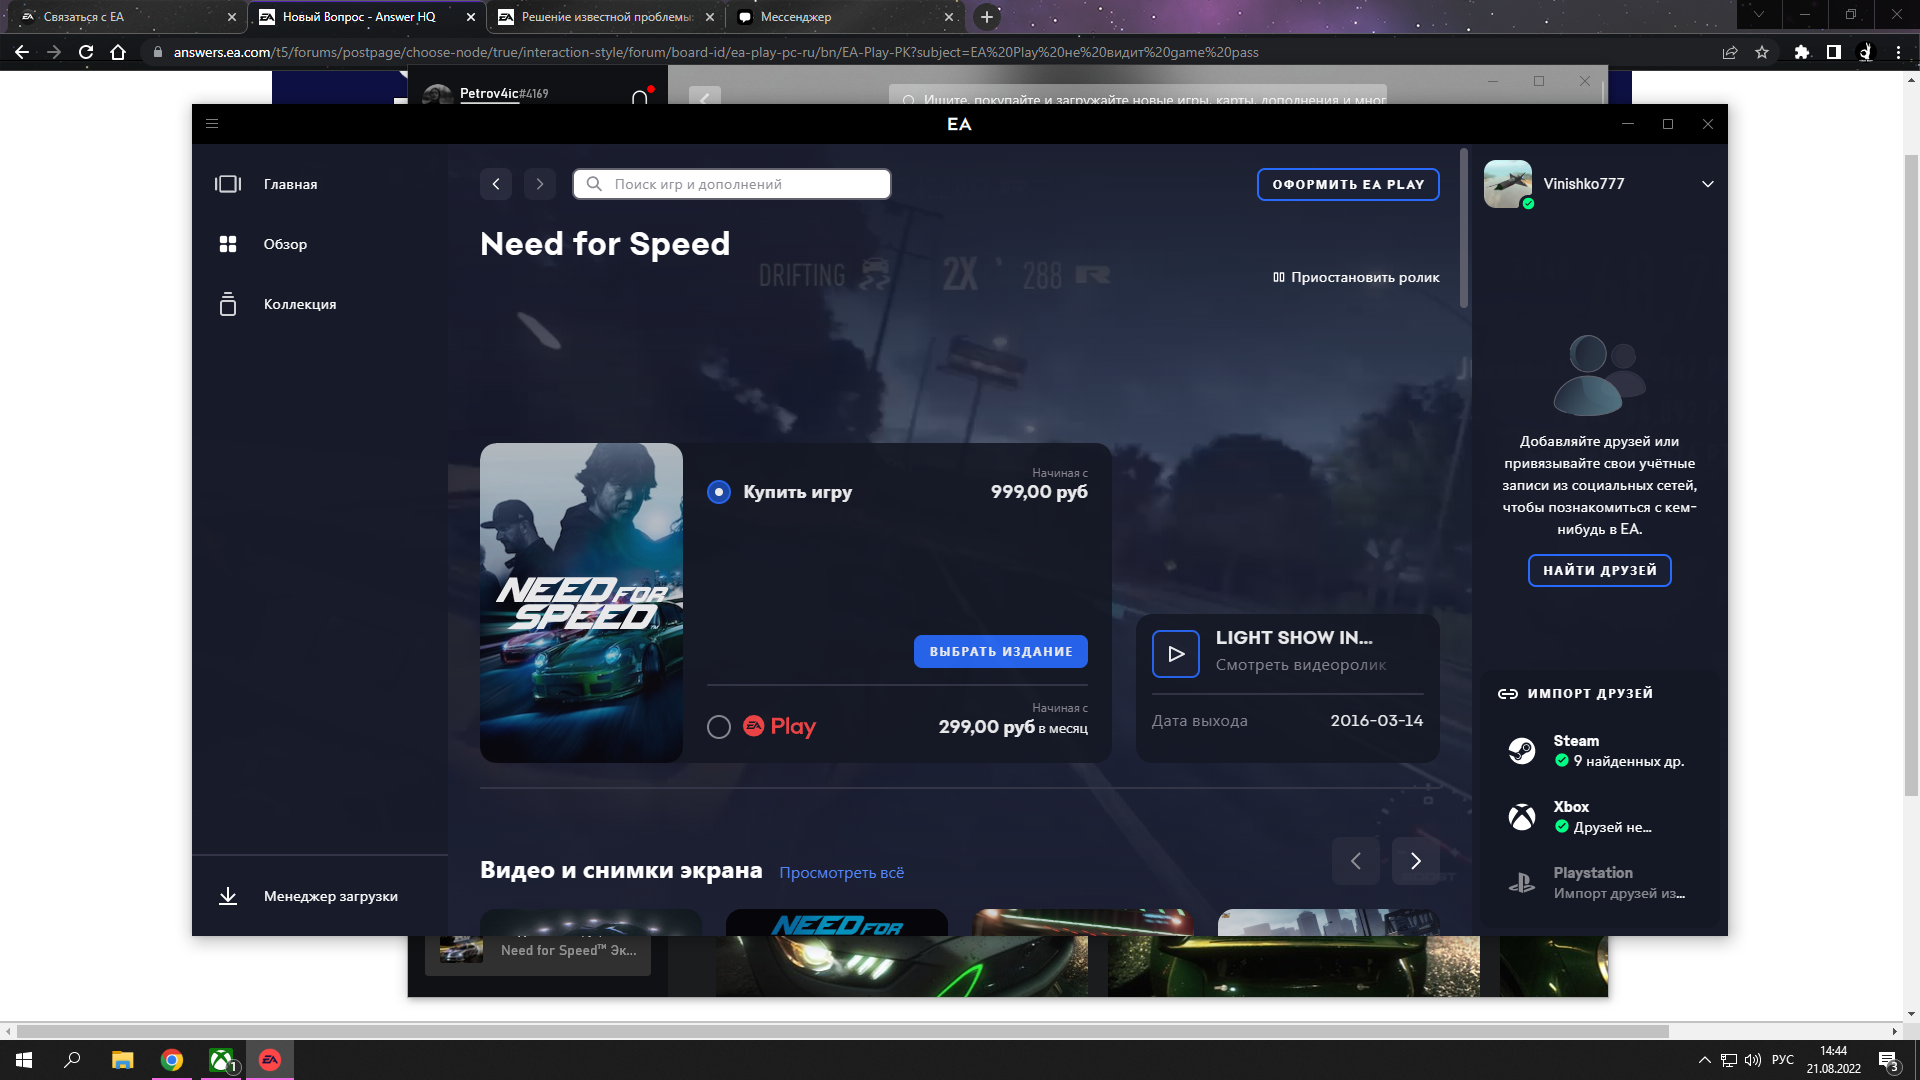
Task: Click the Vinishko777 avatar
Action: [x=1508, y=184]
